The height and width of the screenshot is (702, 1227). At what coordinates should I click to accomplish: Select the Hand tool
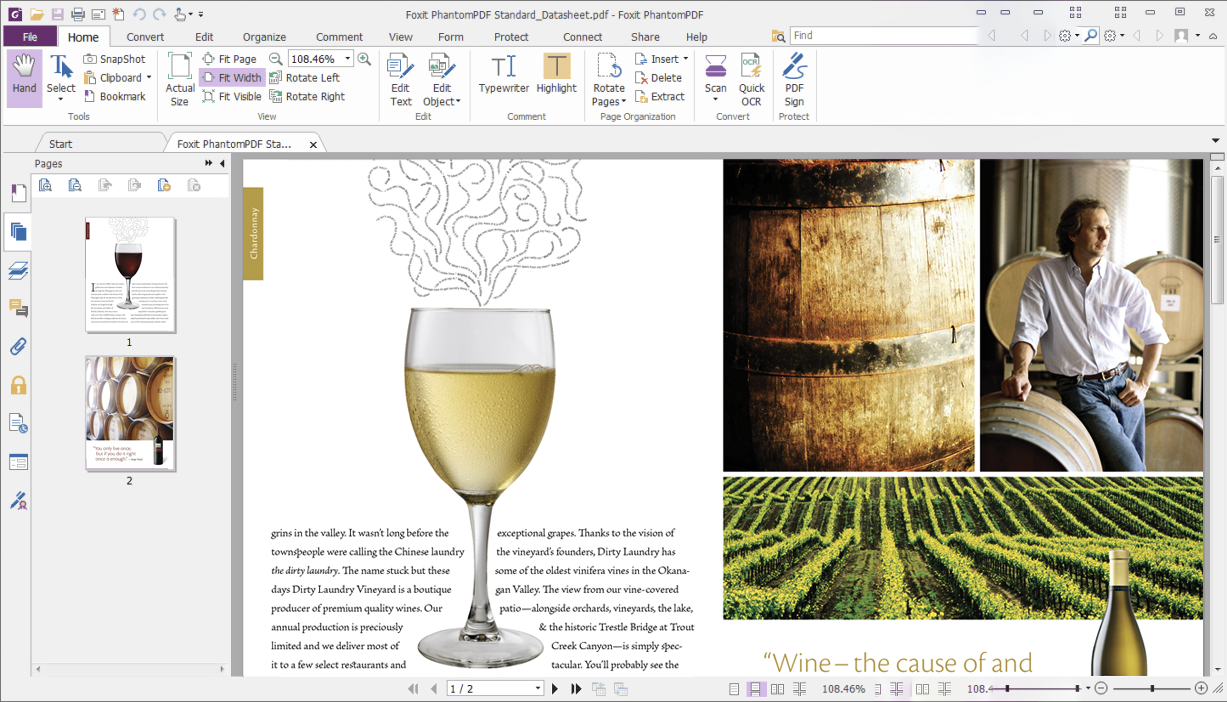25,78
